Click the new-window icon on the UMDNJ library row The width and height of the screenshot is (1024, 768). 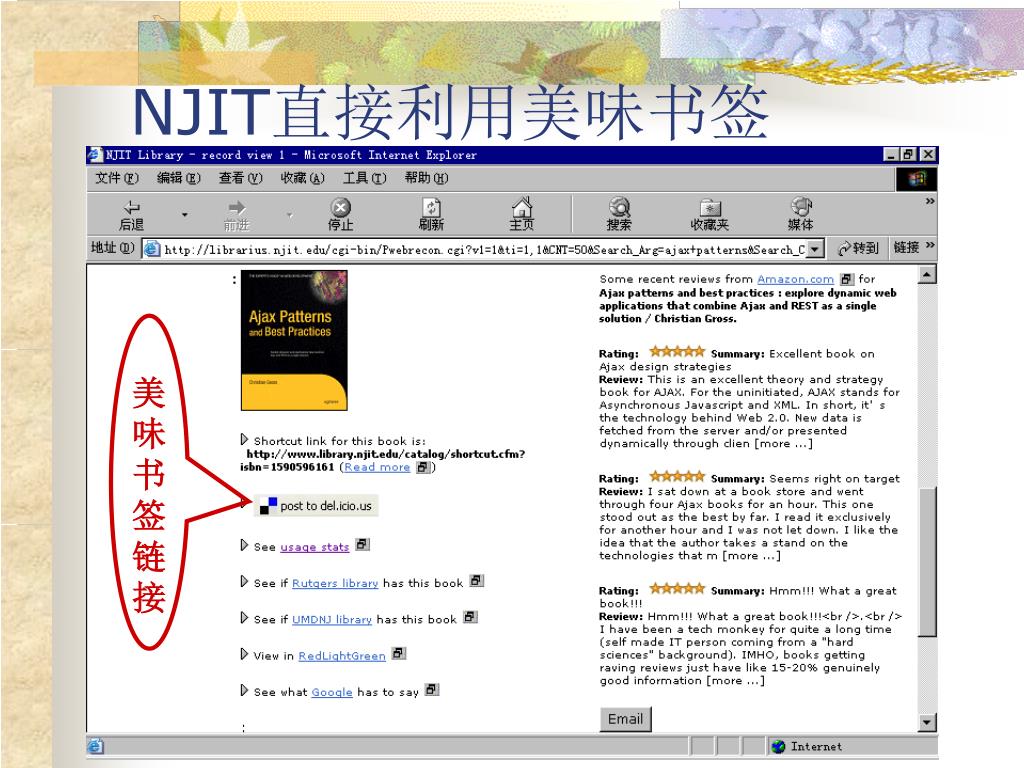pos(470,616)
